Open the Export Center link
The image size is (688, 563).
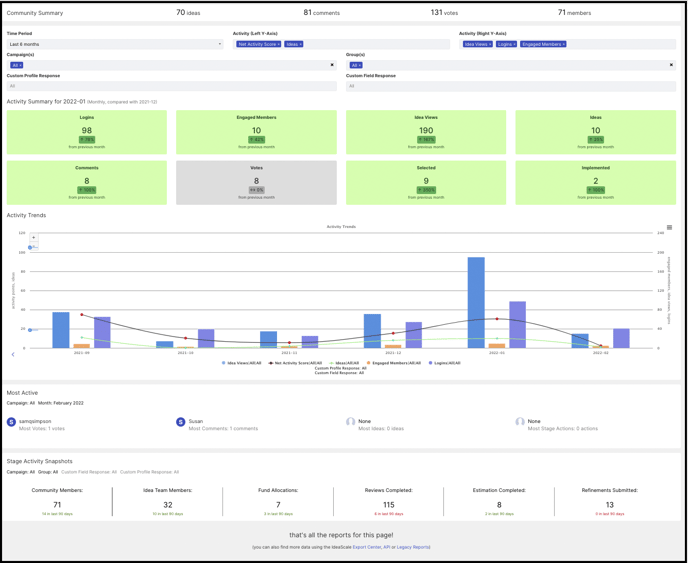[367, 547]
